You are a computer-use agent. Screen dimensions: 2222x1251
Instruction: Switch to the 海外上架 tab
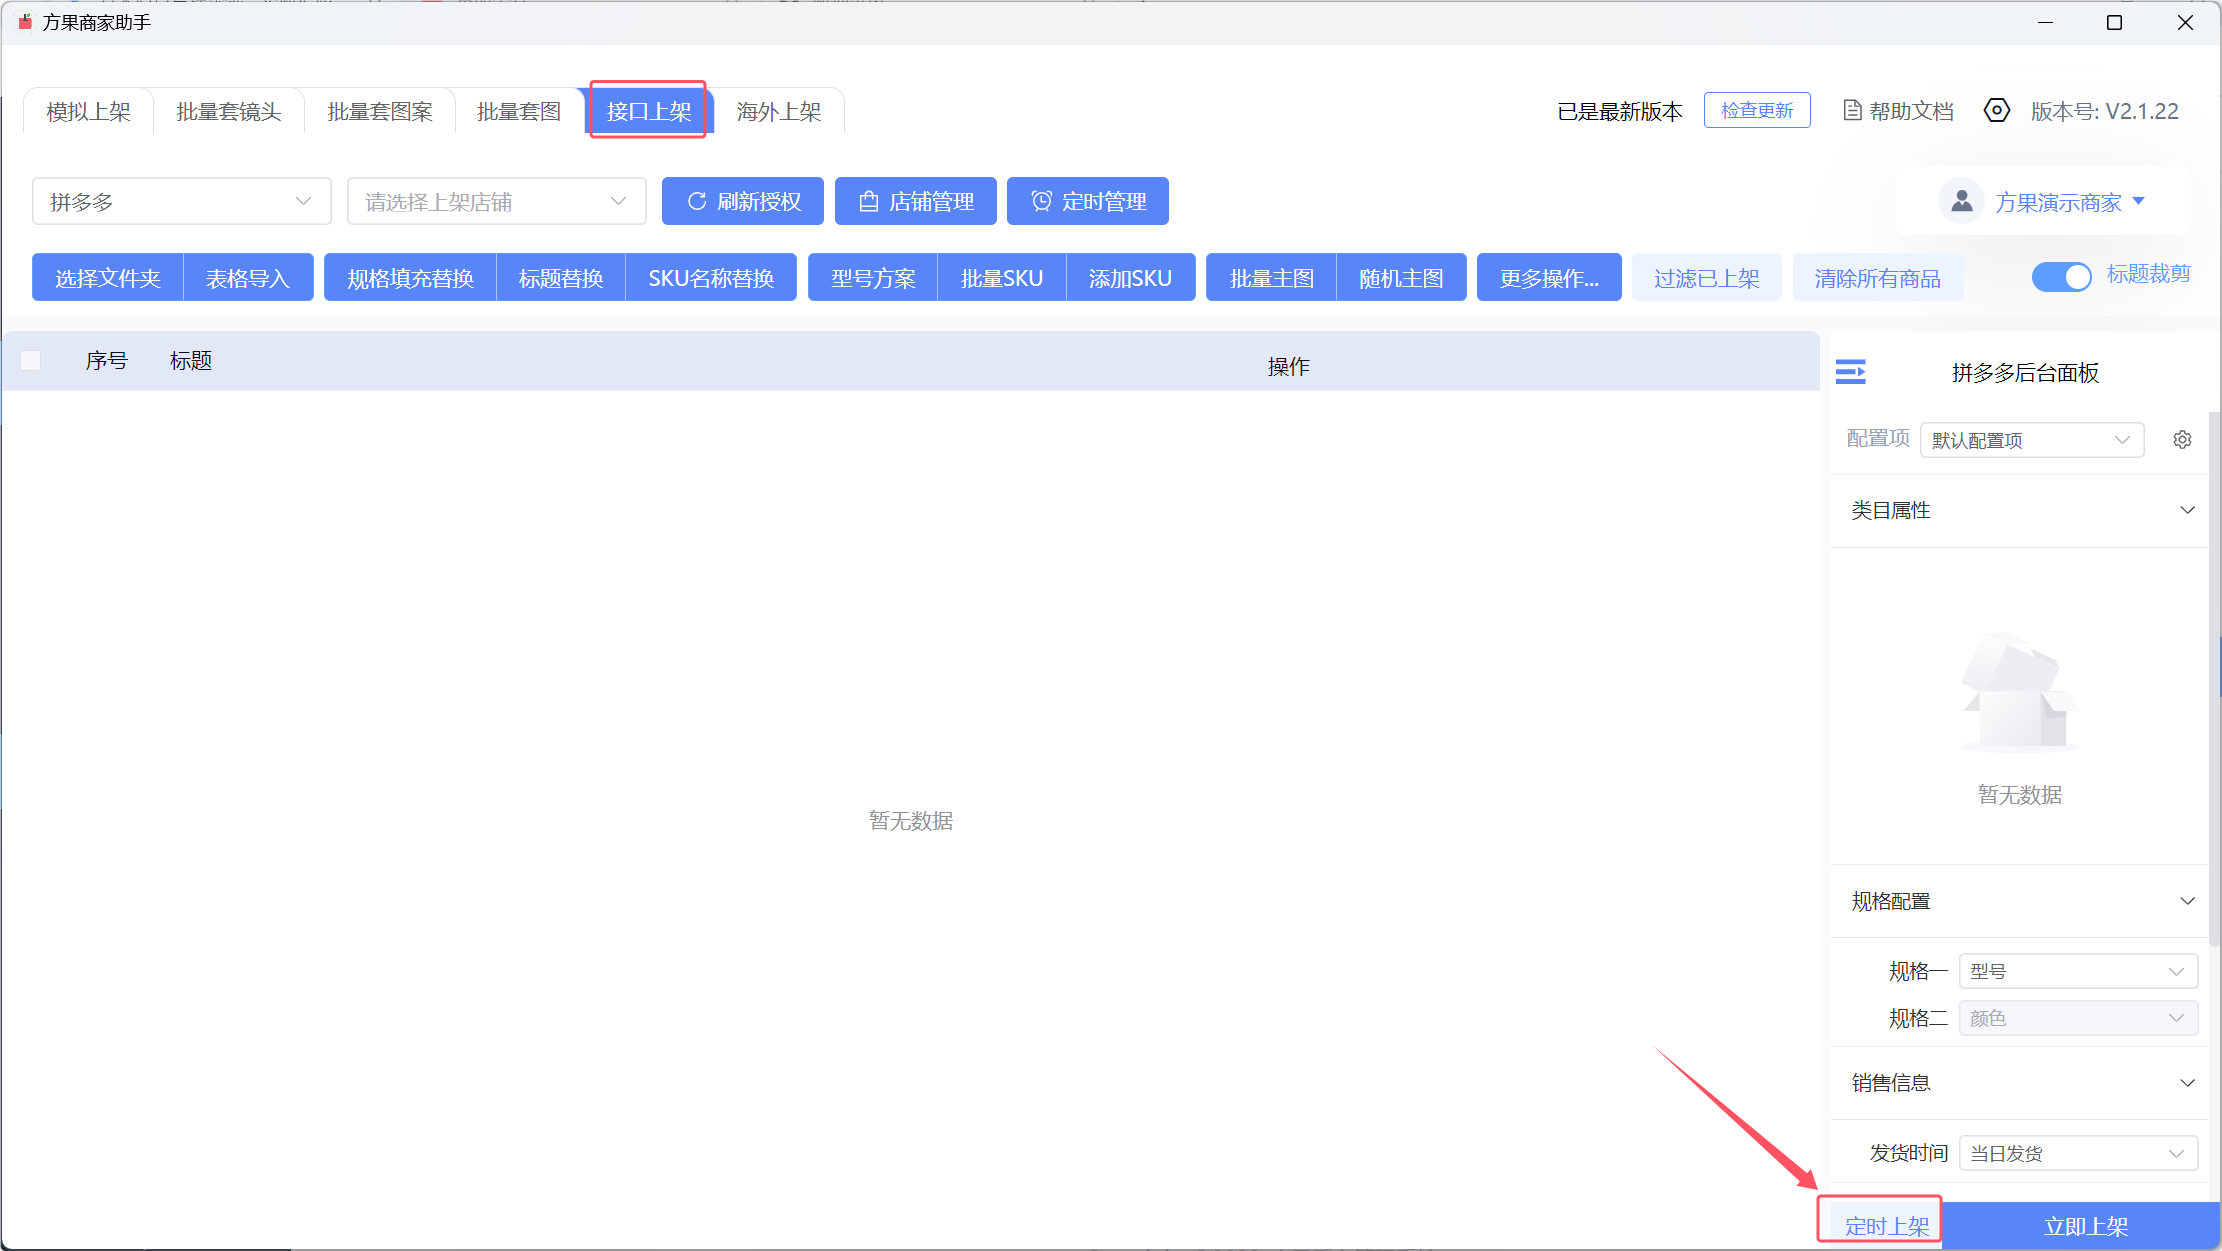[778, 111]
